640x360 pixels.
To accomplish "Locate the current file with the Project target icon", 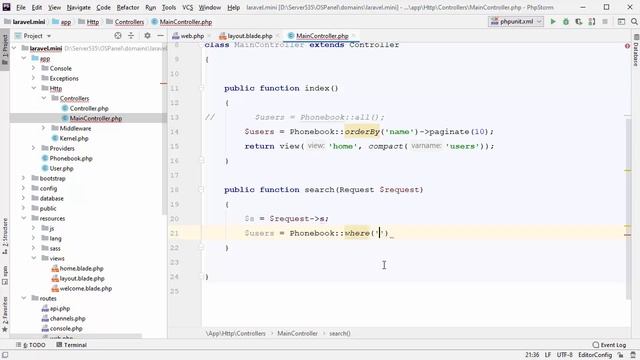I will [118, 36].
